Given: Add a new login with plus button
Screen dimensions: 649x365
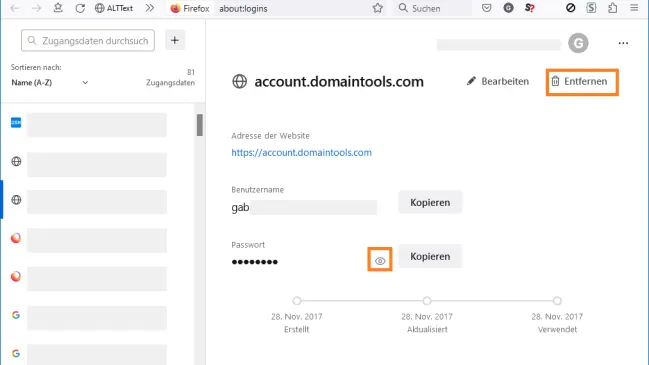Looking at the screenshot, I should click(175, 40).
